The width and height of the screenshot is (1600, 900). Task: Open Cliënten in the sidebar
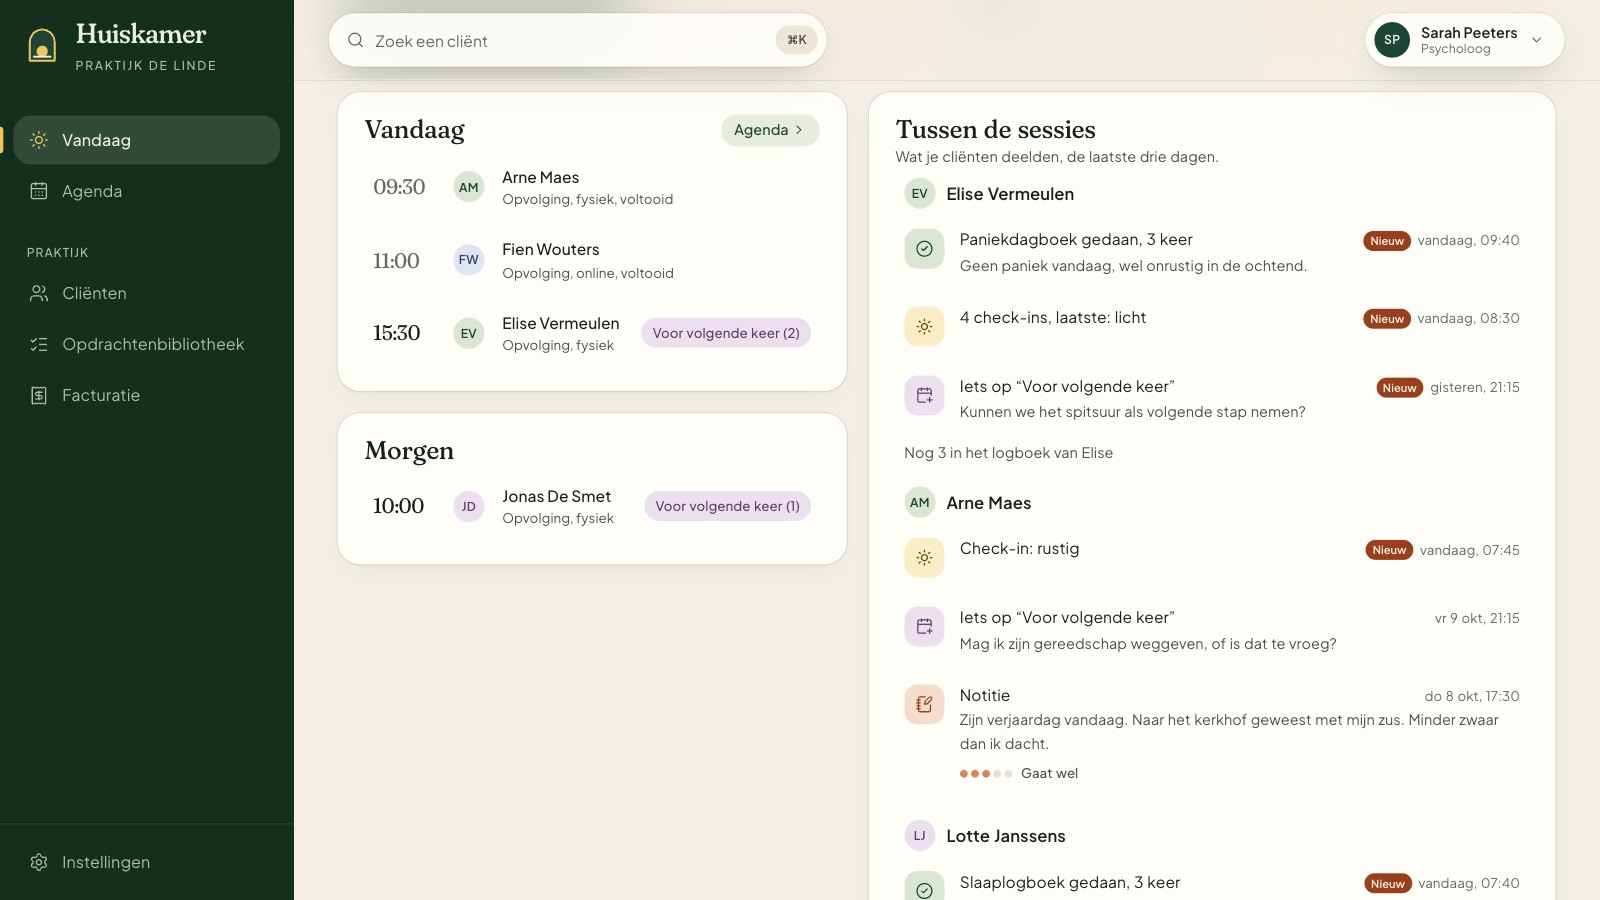pos(147,293)
